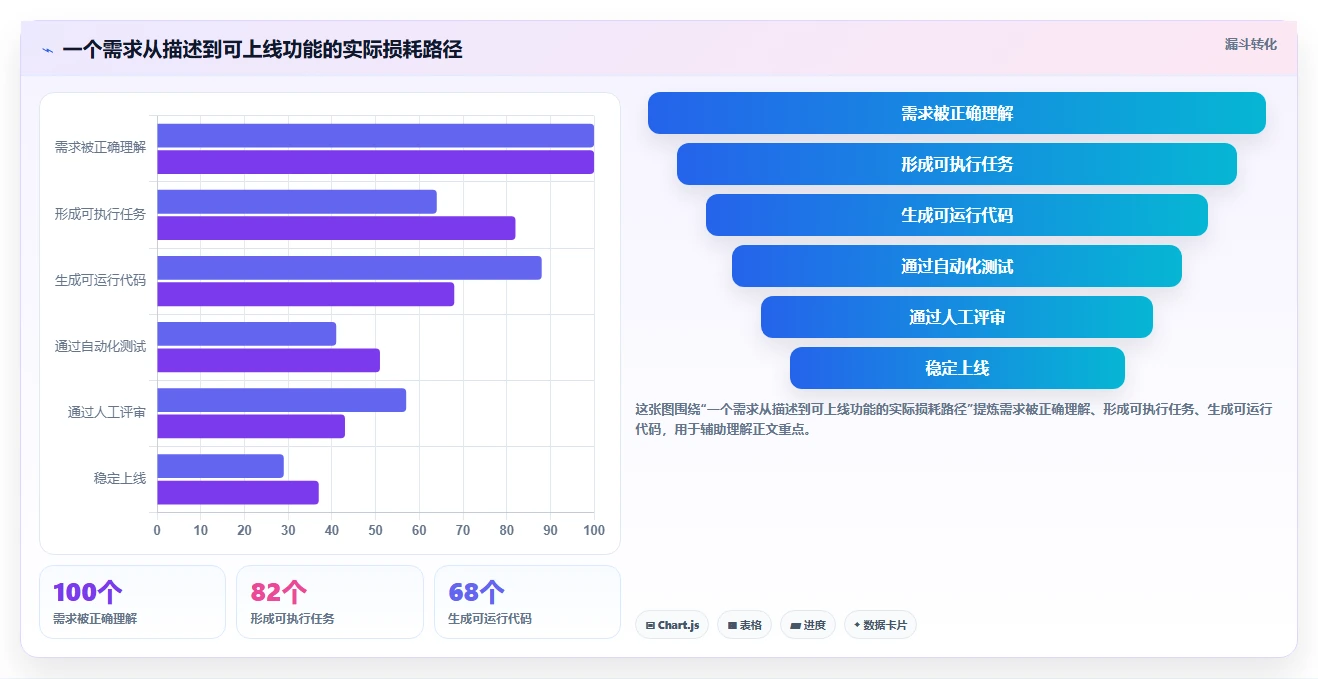Select the 通过自动化测试 funnel stage
The image size is (1318, 679).
click(x=957, y=266)
